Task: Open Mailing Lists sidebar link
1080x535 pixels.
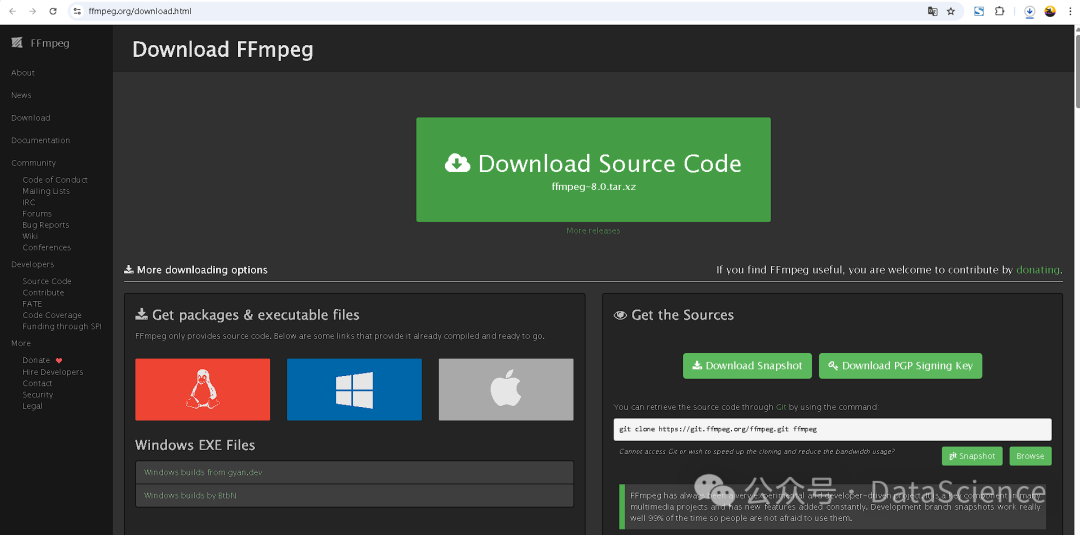Action: (x=46, y=191)
